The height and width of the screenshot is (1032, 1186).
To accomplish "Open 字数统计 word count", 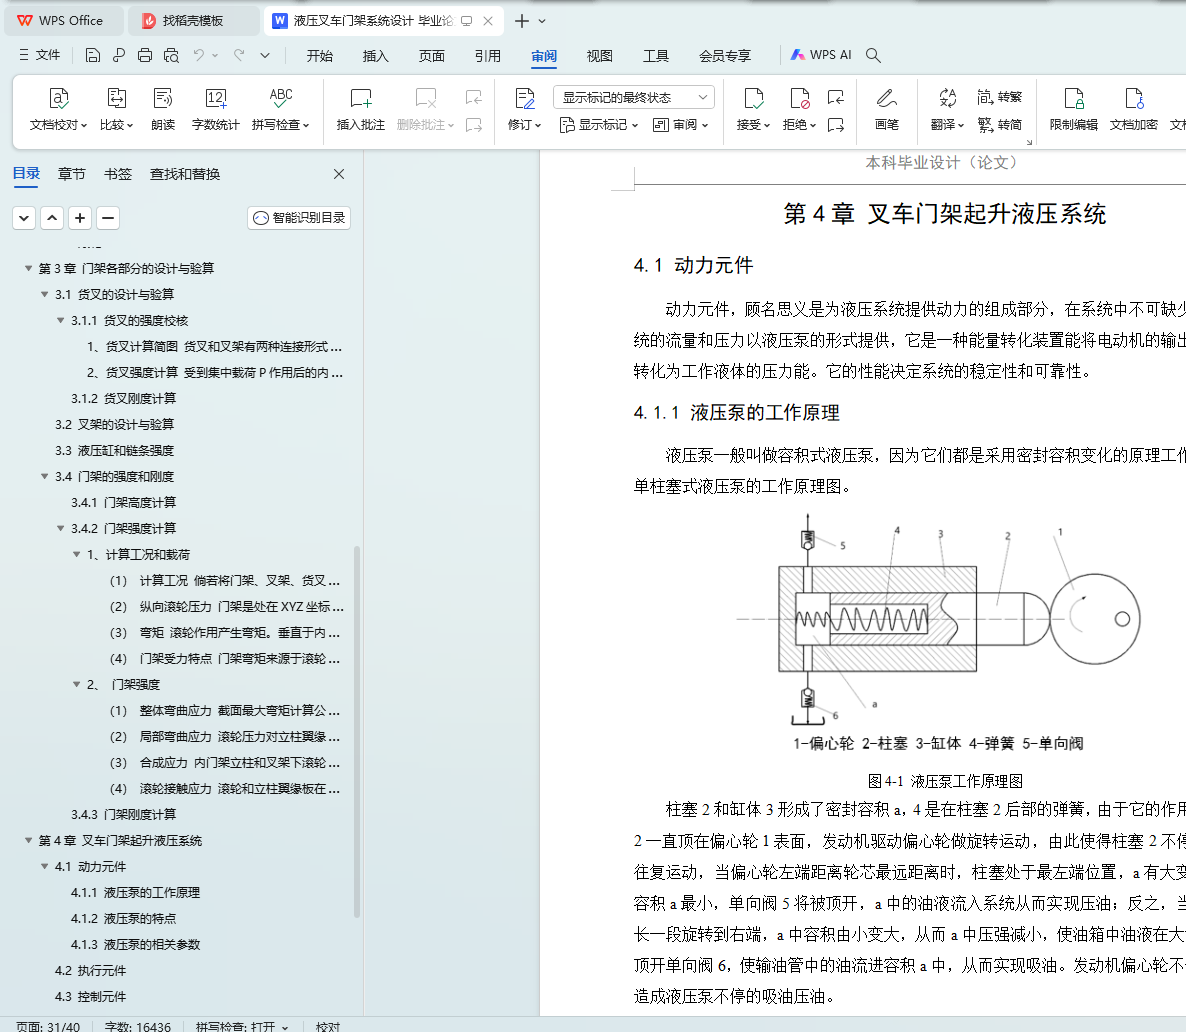I will click(x=216, y=109).
